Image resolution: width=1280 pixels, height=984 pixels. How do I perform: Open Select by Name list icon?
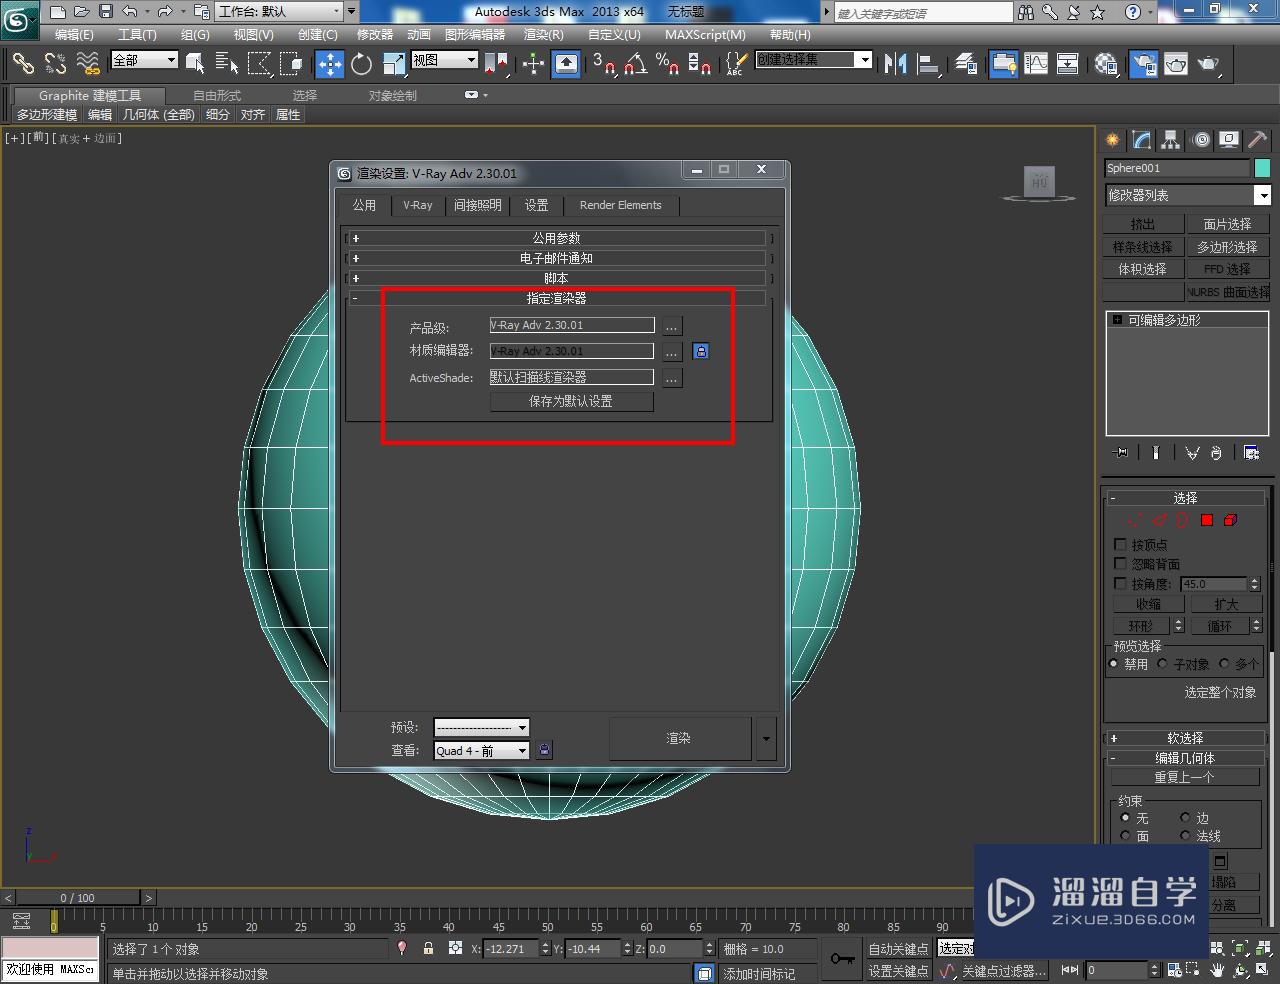click(x=227, y=64)
